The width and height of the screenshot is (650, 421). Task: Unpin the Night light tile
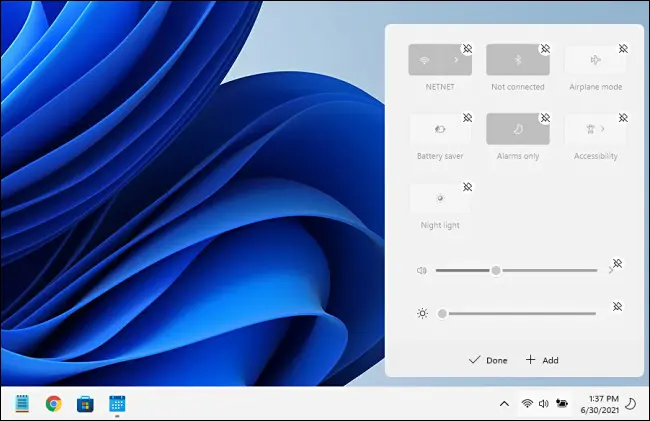(x=466, y=186)
